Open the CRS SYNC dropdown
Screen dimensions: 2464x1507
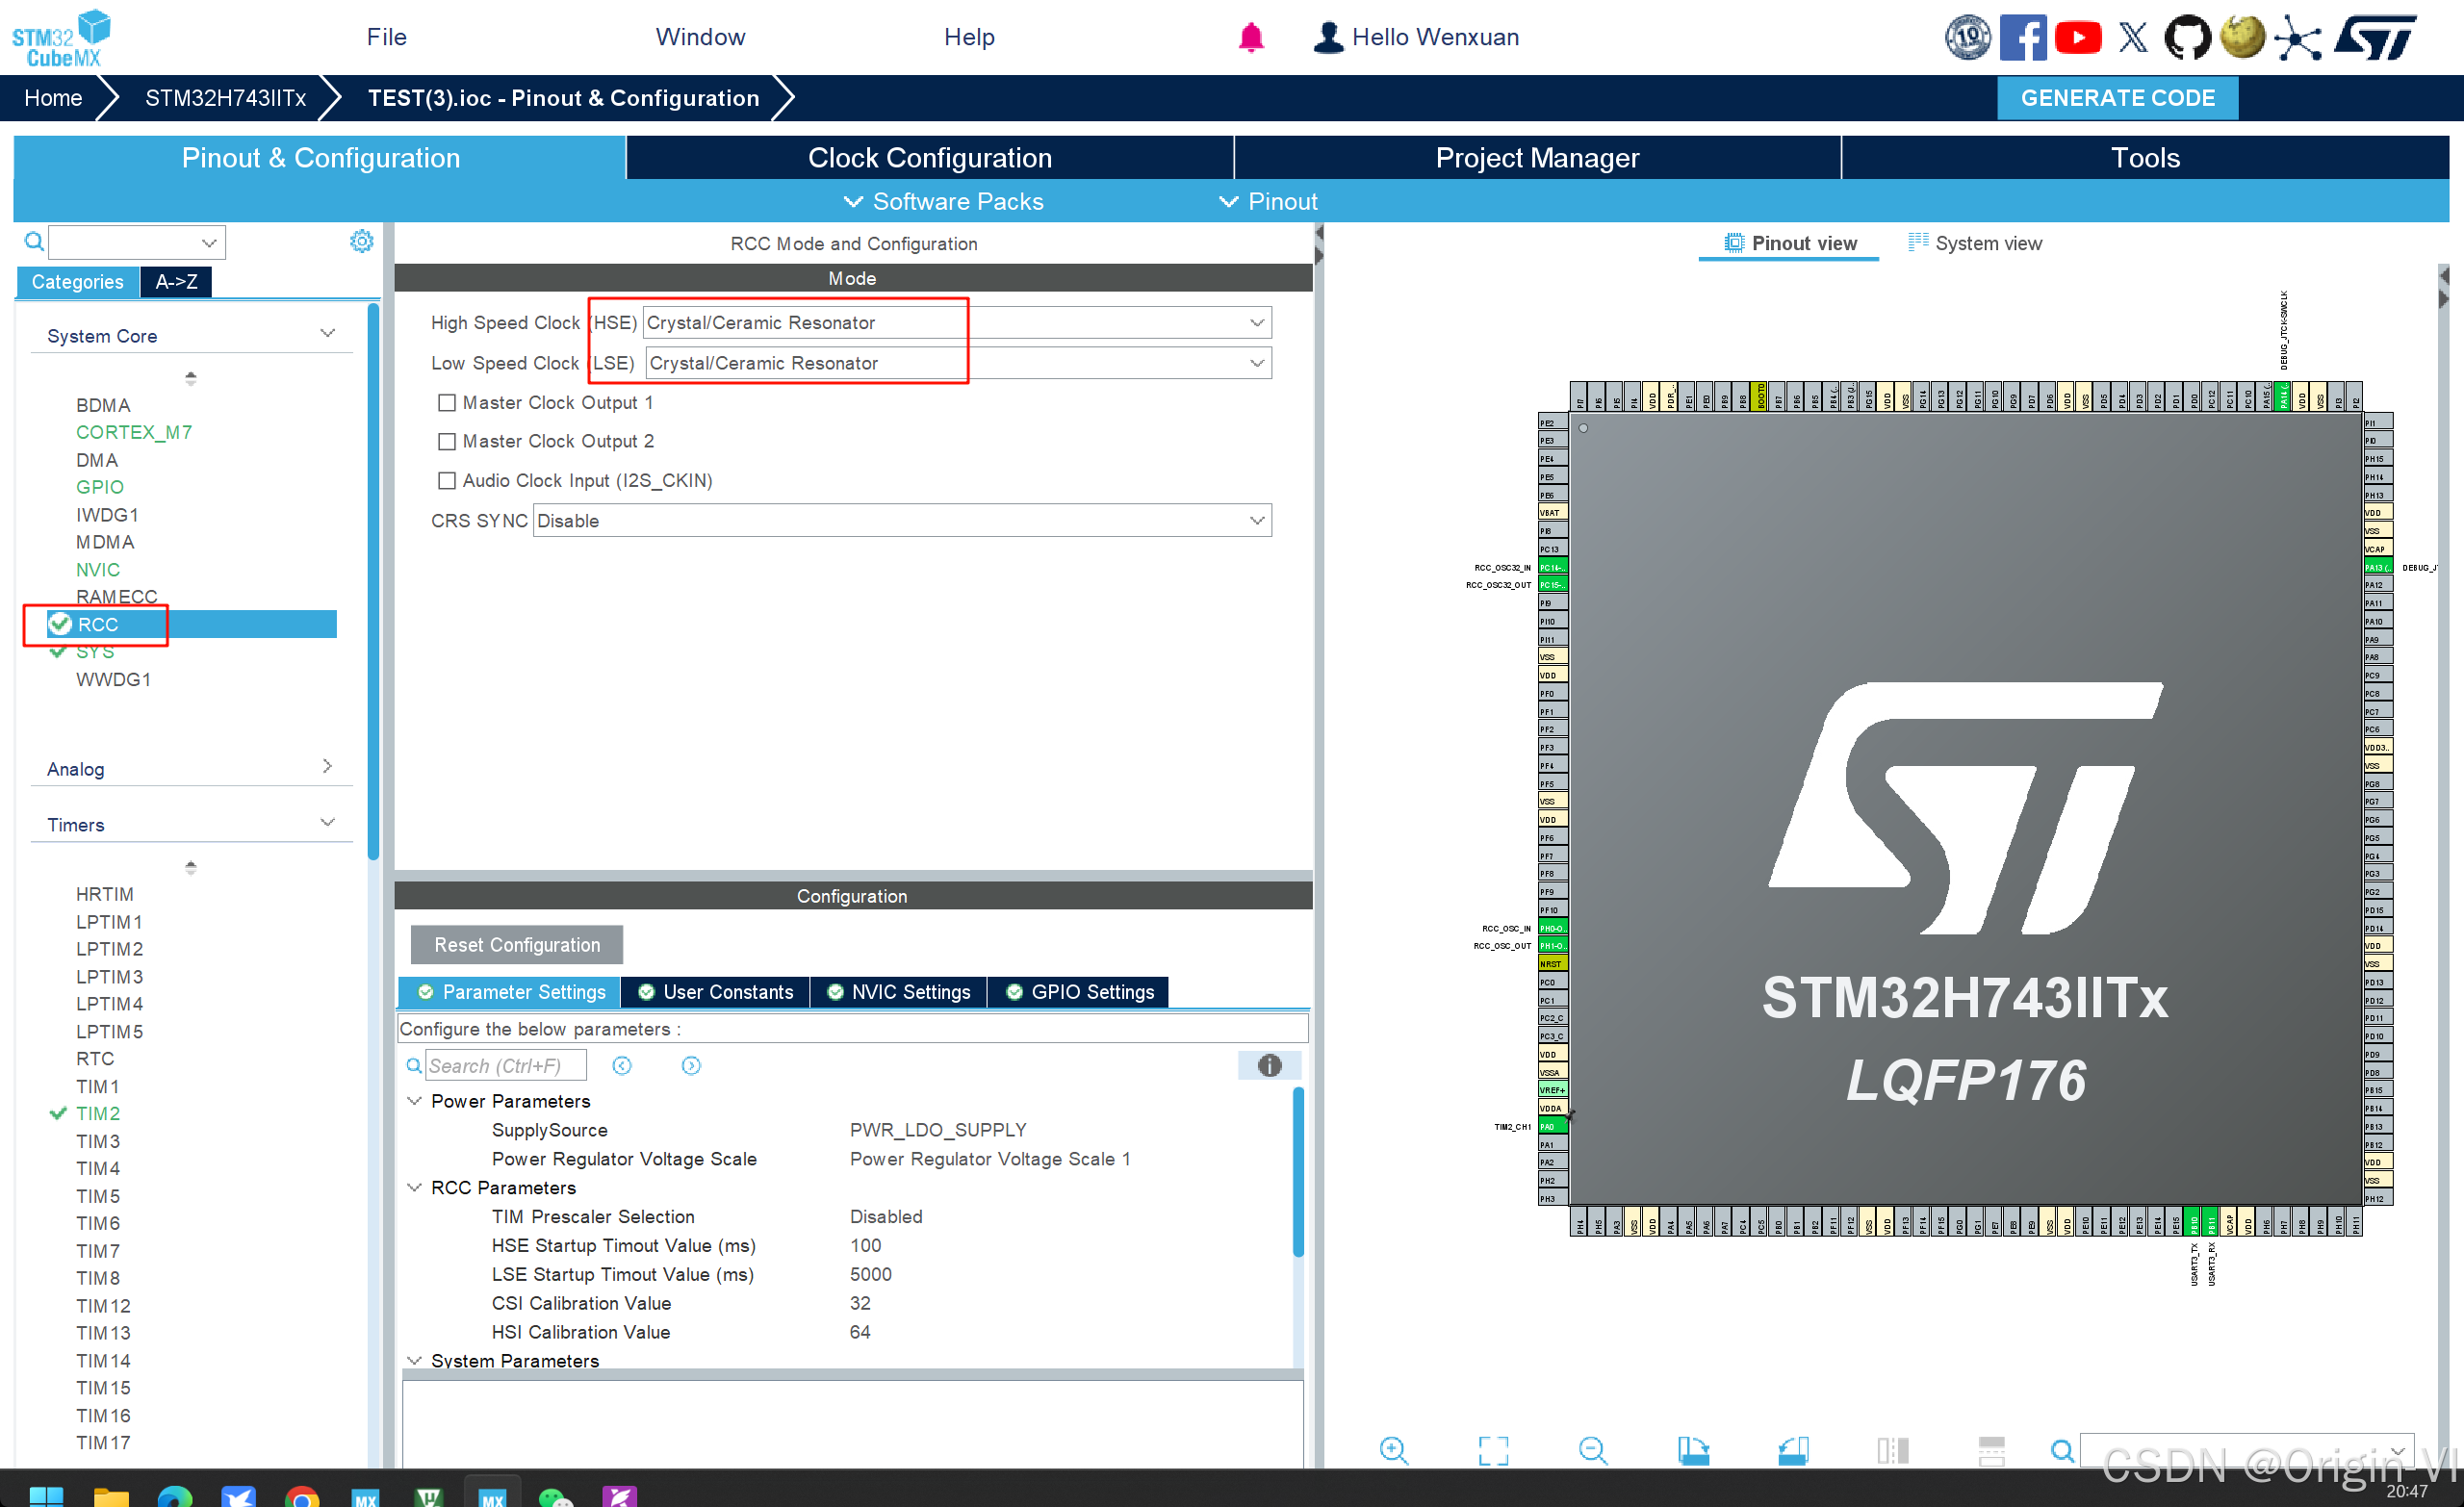tap(1256, 520)
